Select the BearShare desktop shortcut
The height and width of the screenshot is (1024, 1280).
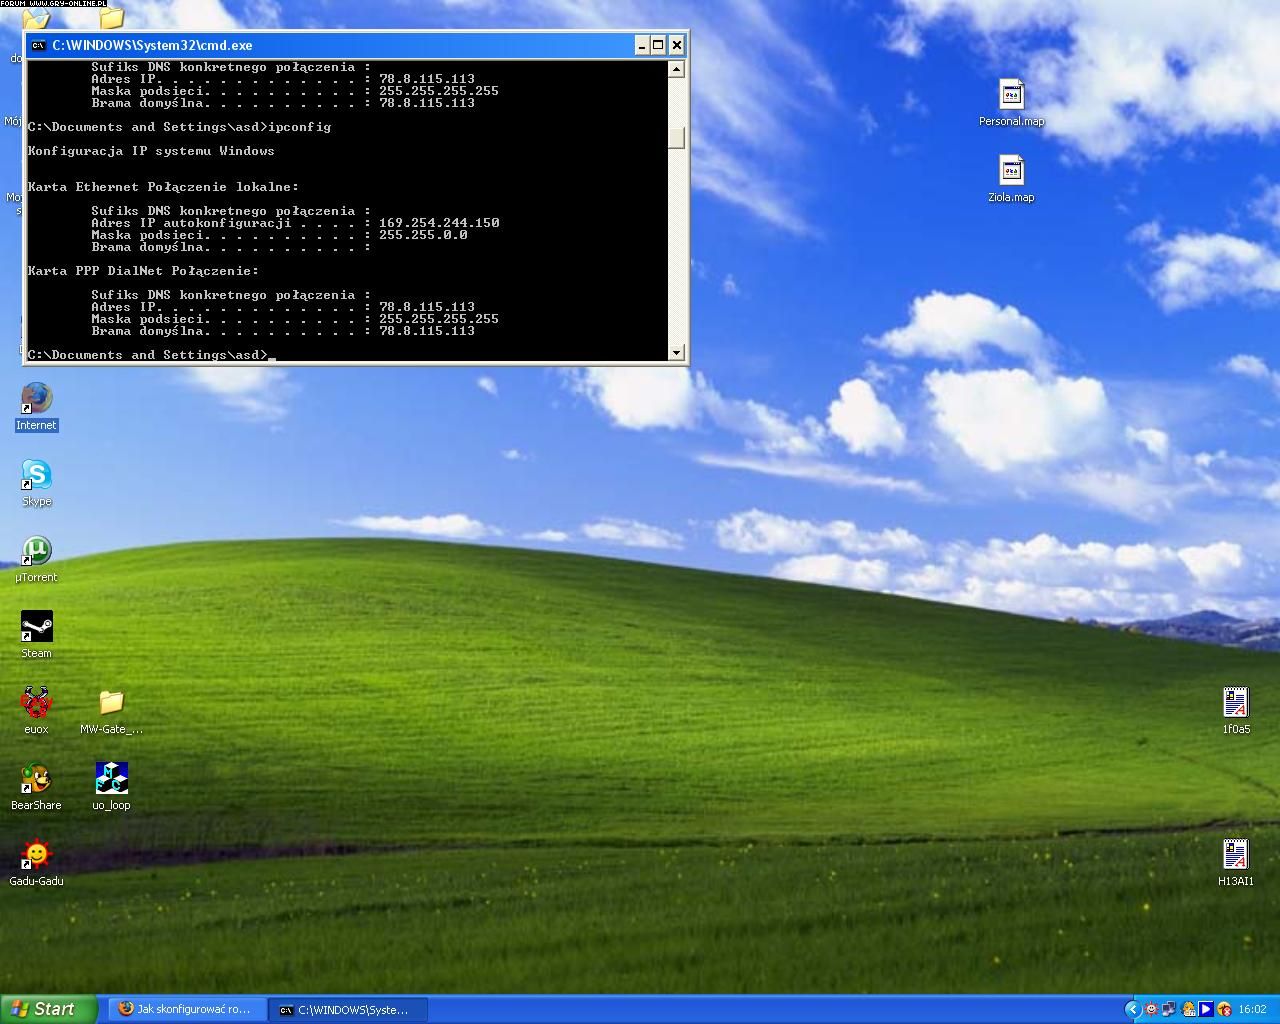[x=36, y=787]
